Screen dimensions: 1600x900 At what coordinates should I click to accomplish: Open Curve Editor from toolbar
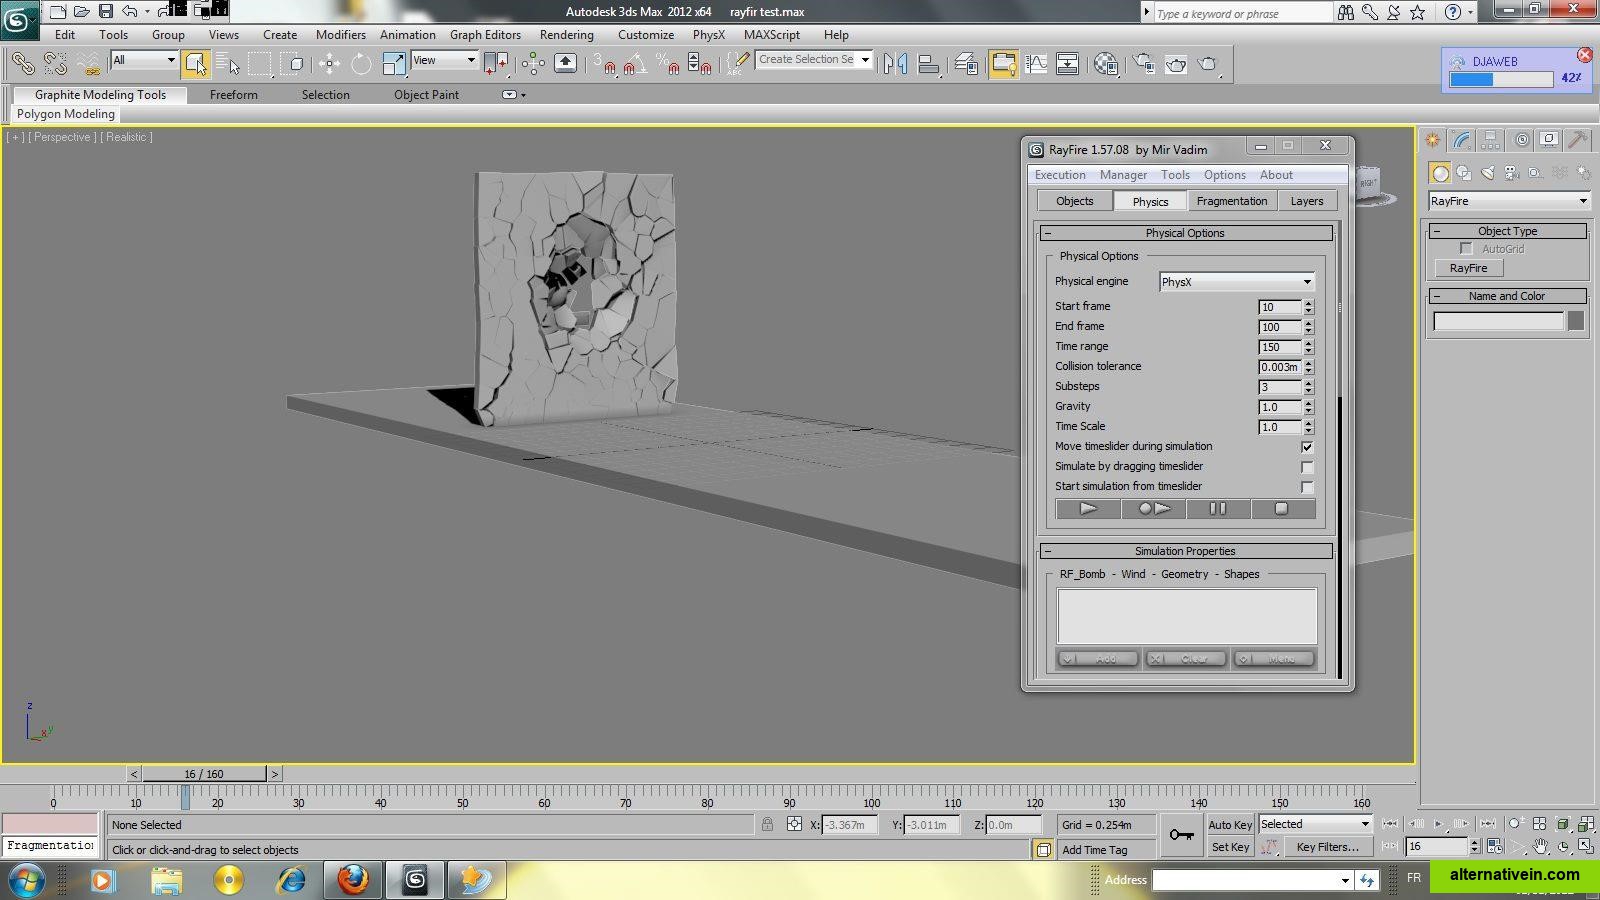tap(1036, 64)
